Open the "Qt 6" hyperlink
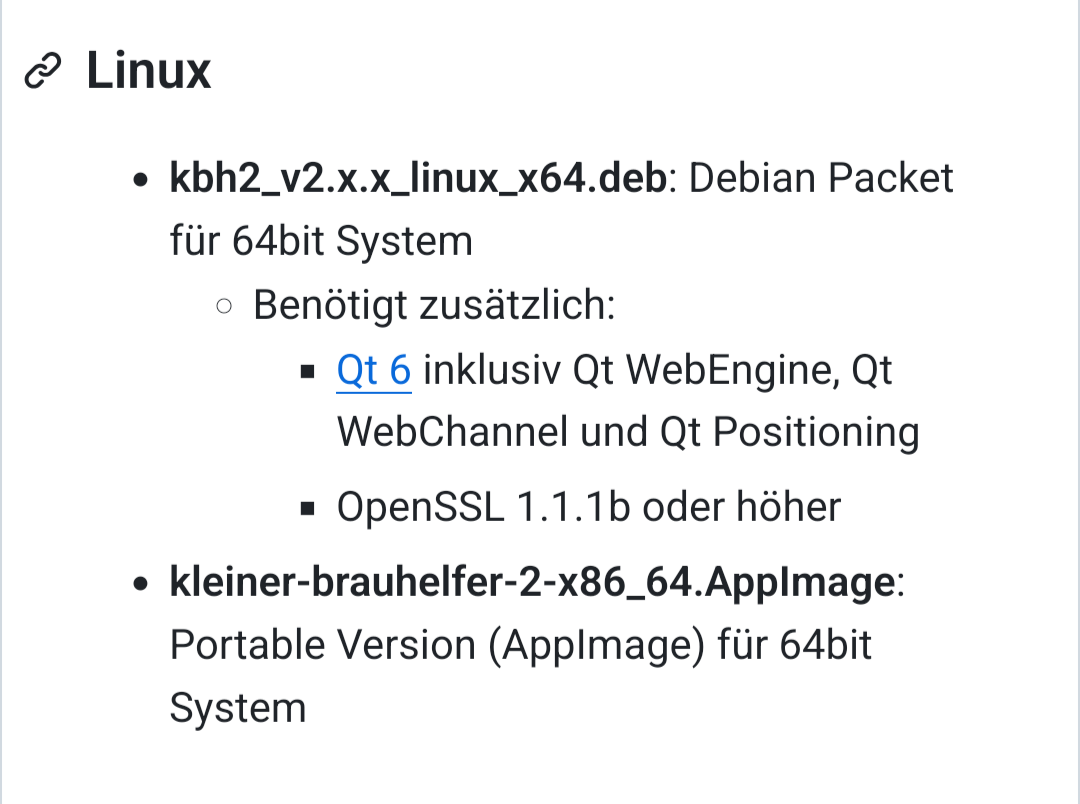 374,371
